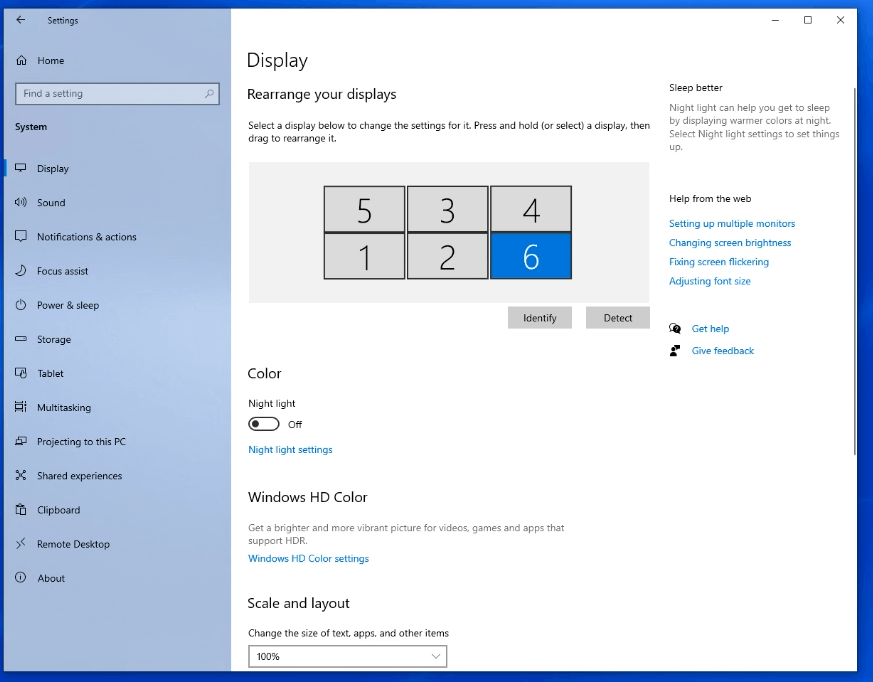Click the Projecting to this PC icon
This screenshot has height=682, width=873.
21,441
